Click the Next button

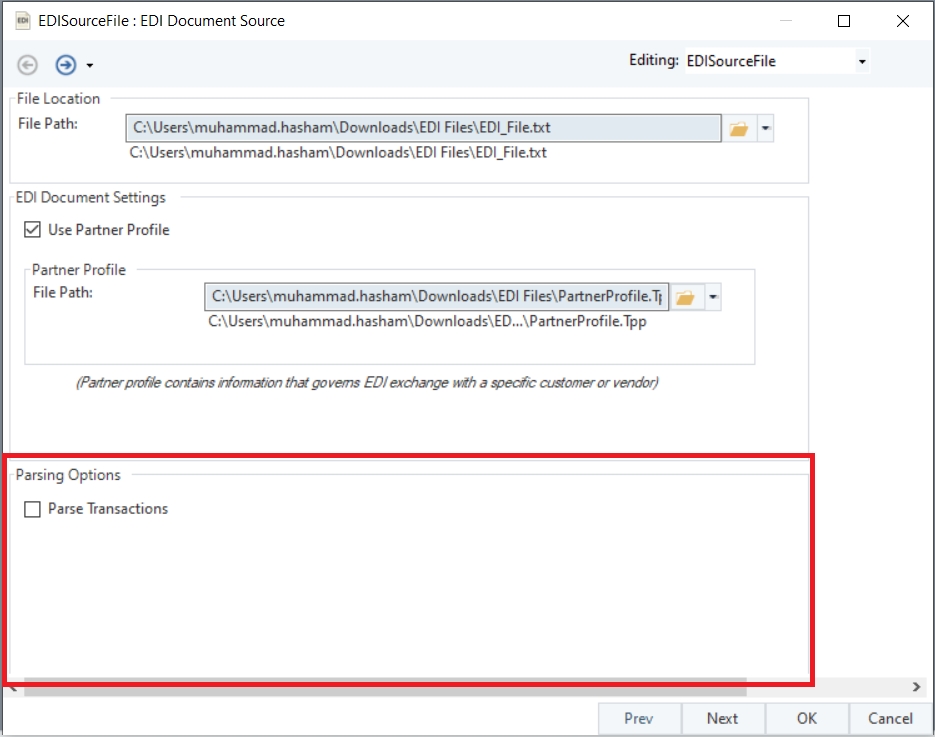722,718
